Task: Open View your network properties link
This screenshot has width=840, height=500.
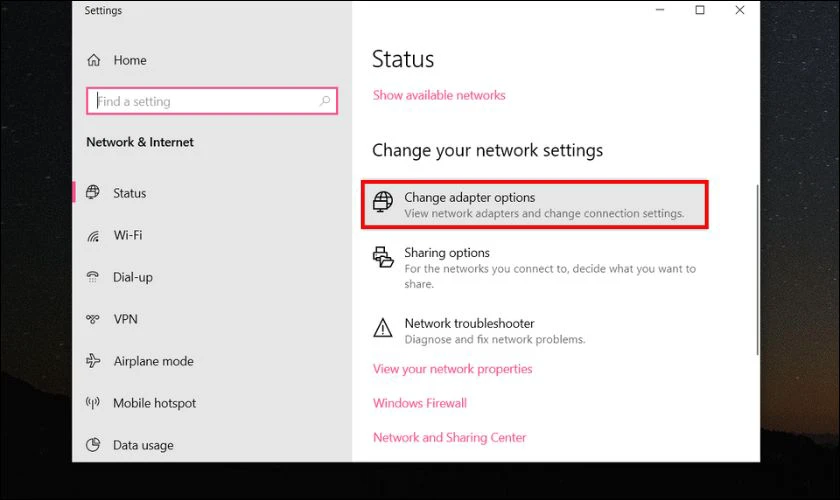Action: (452, 369)
